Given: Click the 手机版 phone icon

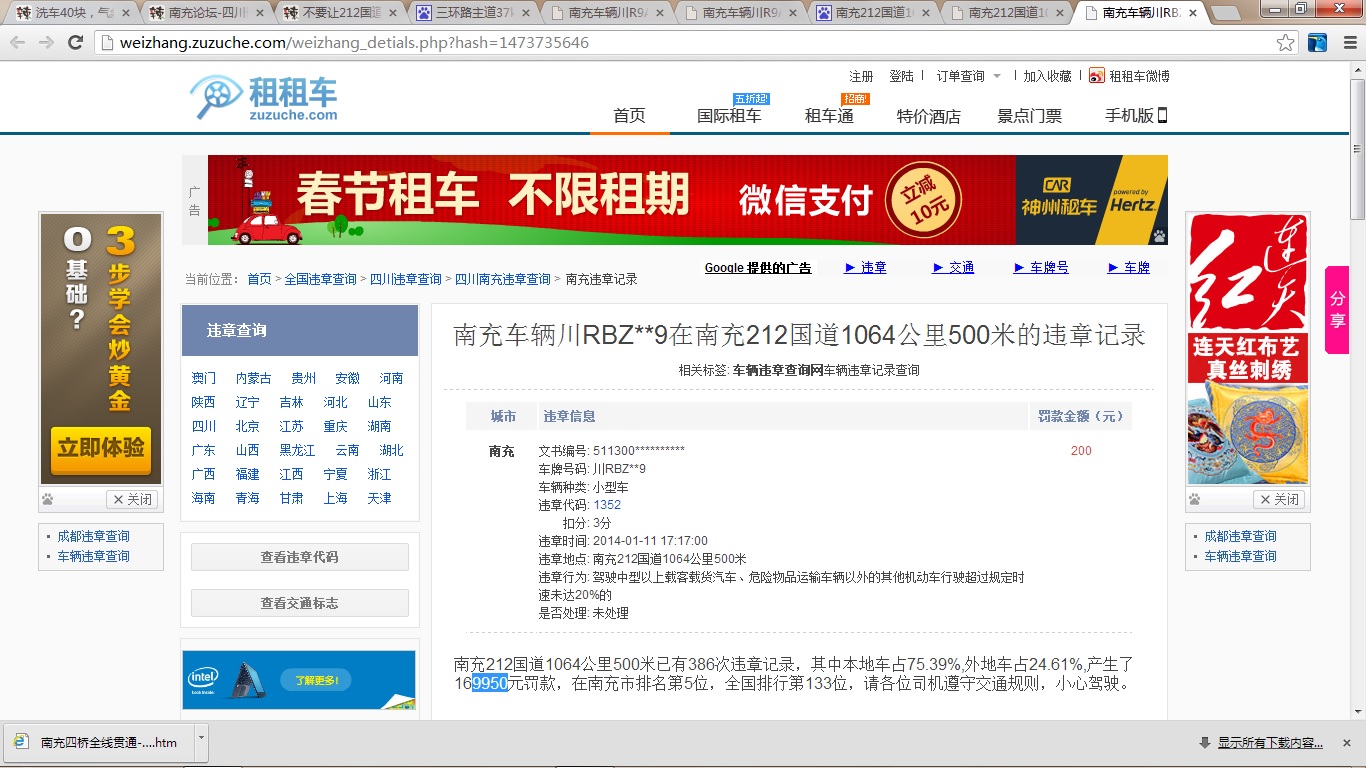Looking at the screenshot, I should tap(1162, 115).
